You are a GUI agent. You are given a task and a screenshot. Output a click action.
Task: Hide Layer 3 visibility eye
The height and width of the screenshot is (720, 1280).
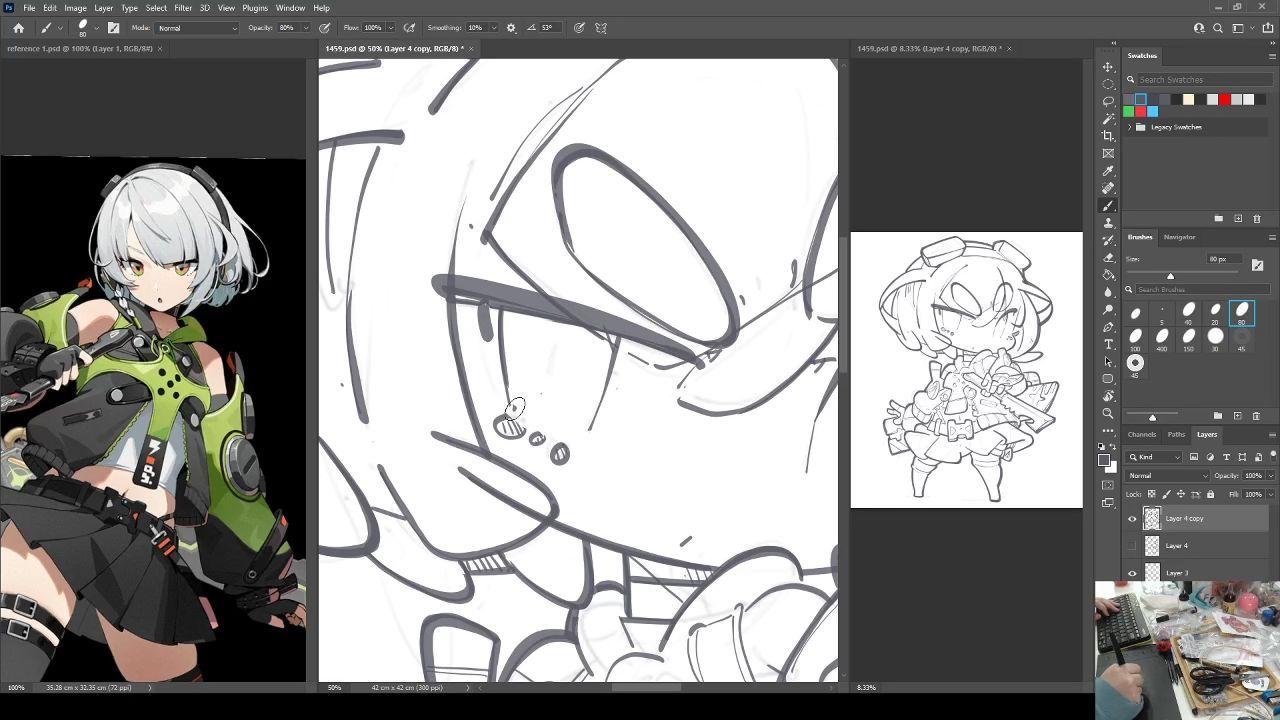point(1132,573)
